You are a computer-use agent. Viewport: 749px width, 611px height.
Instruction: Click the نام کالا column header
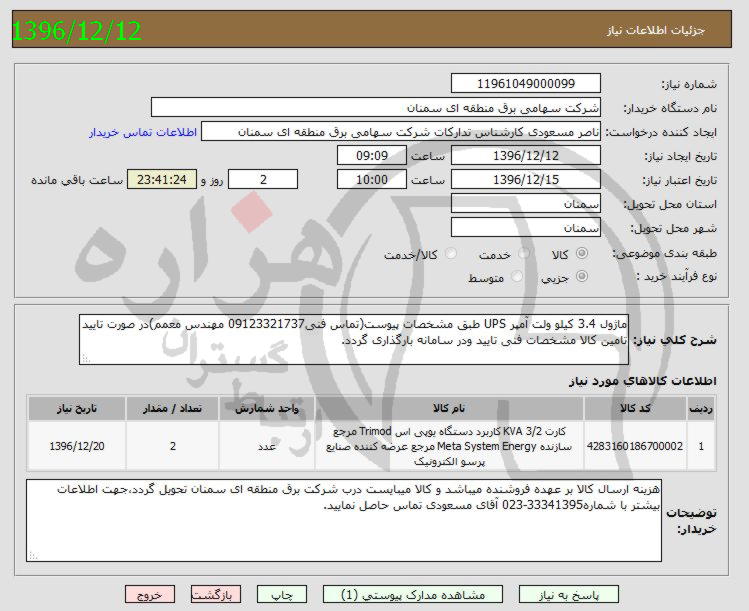449,408
